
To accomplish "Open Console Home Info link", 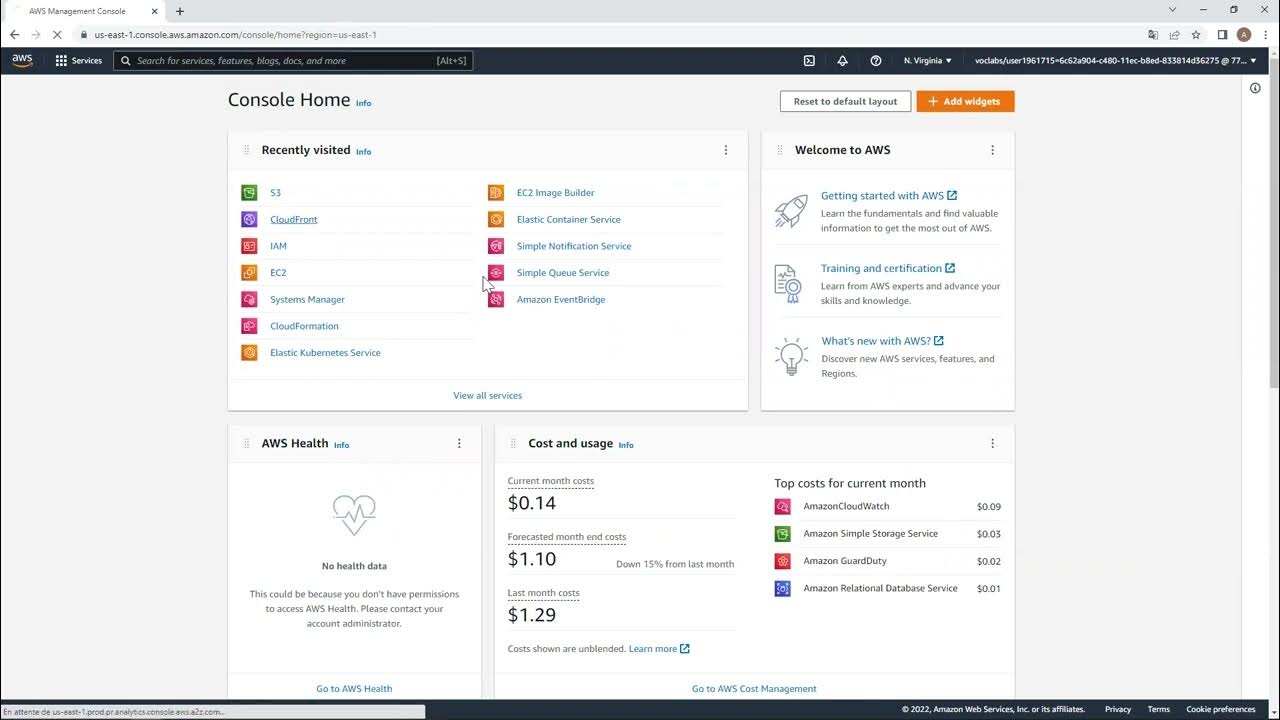I will click(364, 103).
